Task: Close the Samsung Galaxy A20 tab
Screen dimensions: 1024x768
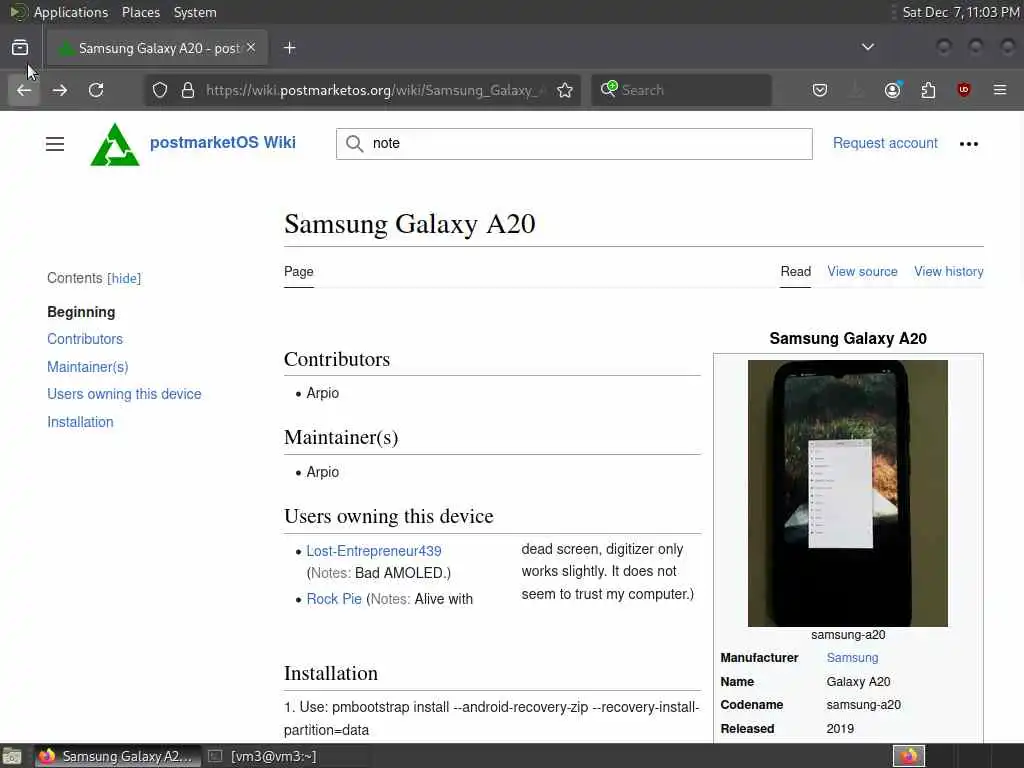Action: (x=251, y=48)
